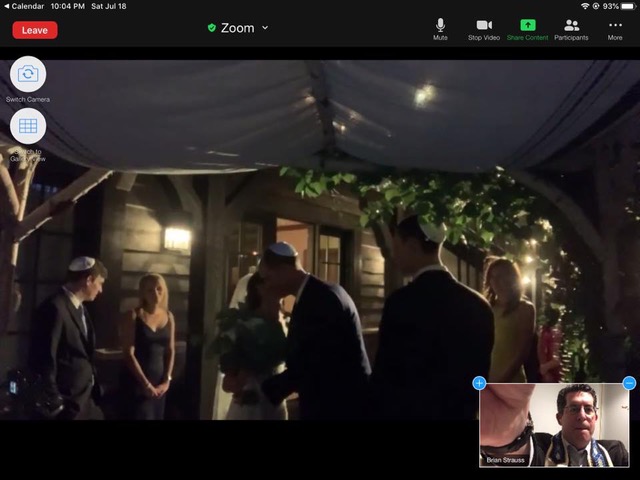Tap the Brian Strauss name label

coord(505,460)
